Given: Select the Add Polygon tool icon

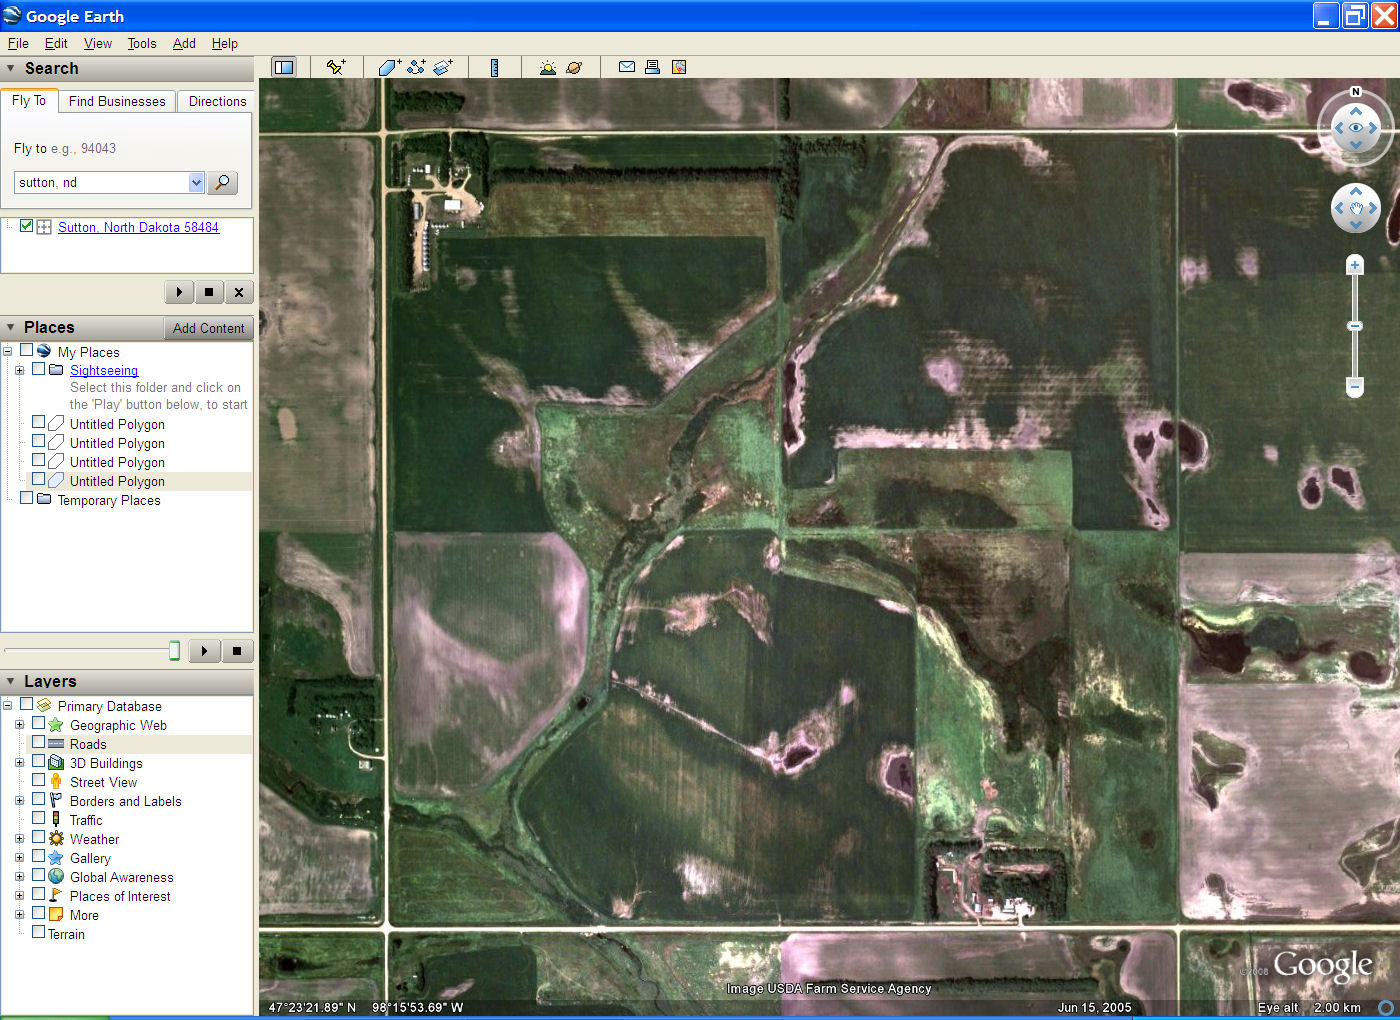Looking at the screenshot, I should point(389,67).
